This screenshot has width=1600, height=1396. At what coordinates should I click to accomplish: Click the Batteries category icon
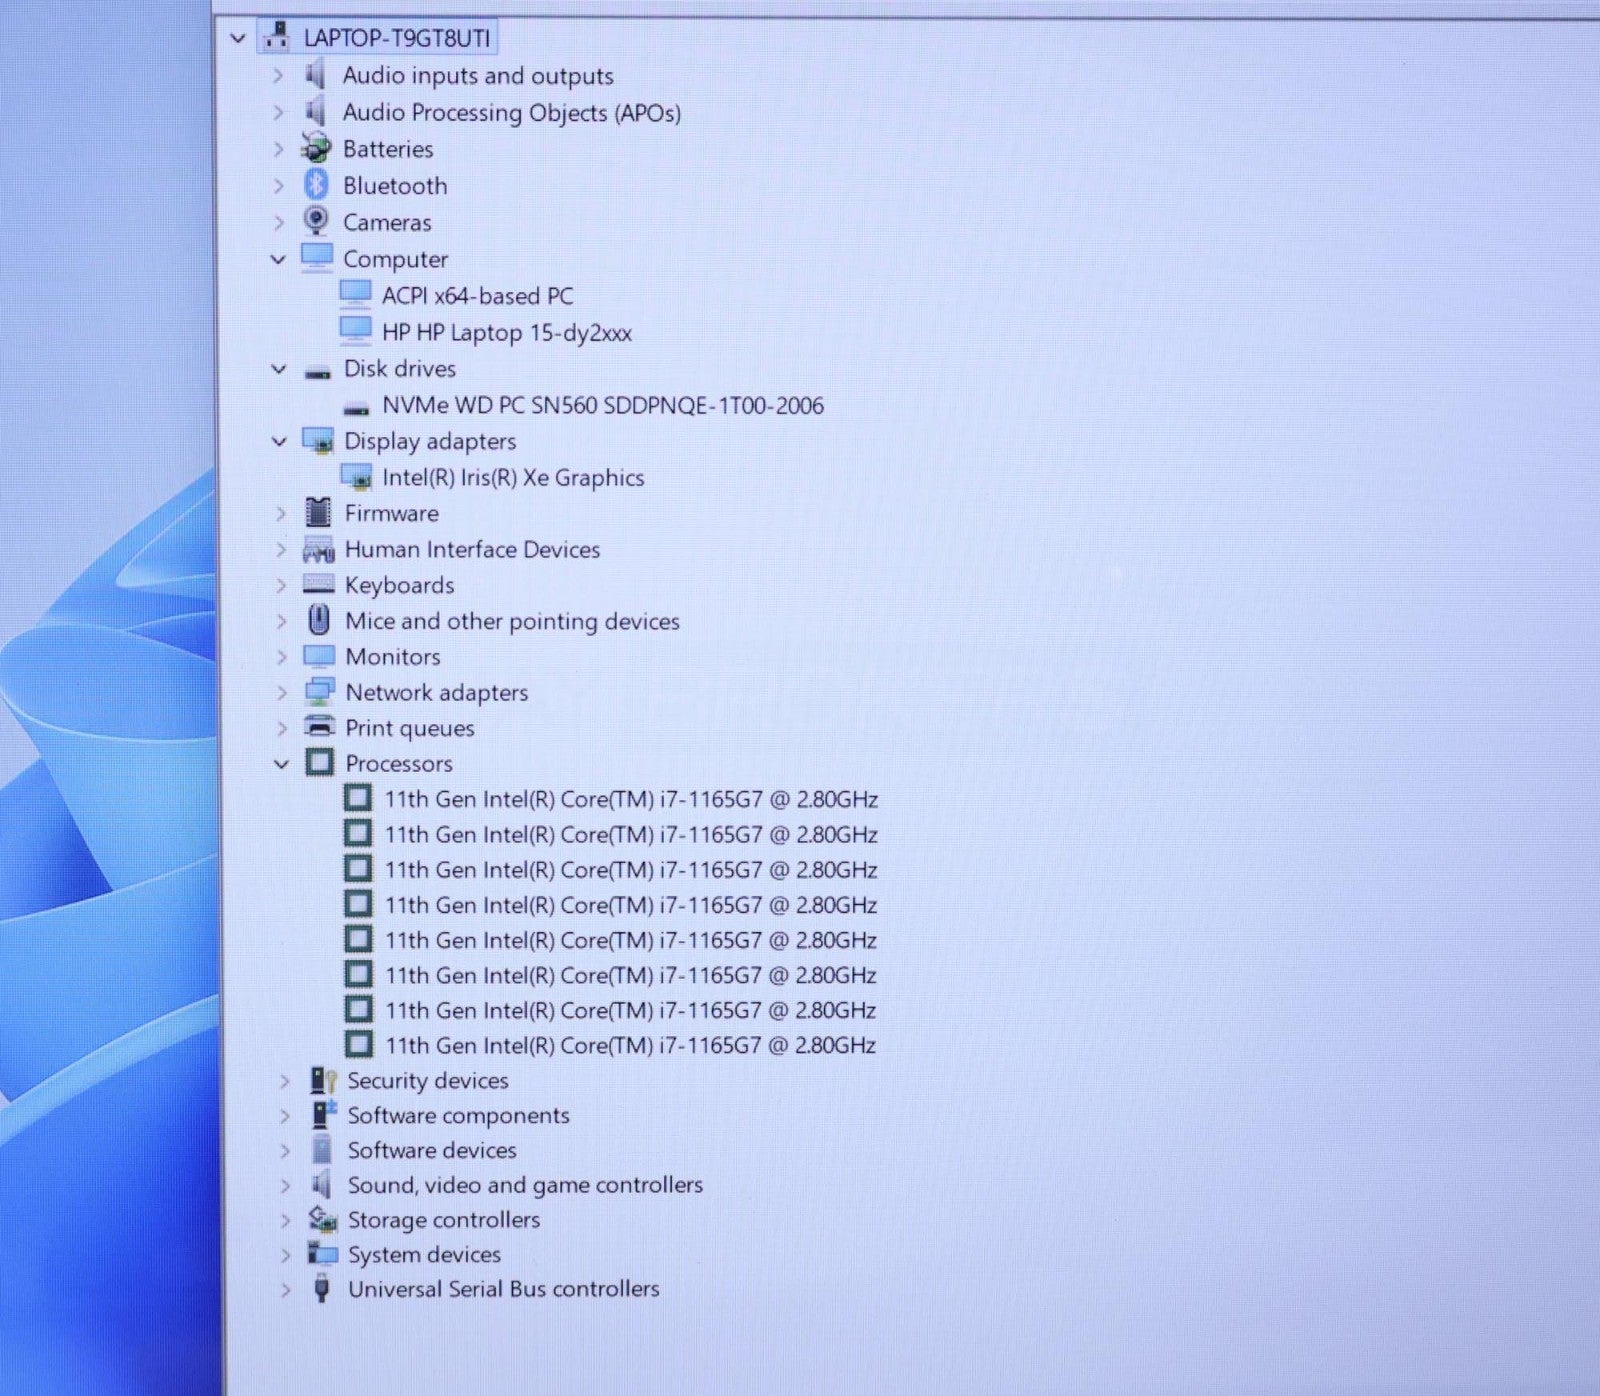click(316, 148)
